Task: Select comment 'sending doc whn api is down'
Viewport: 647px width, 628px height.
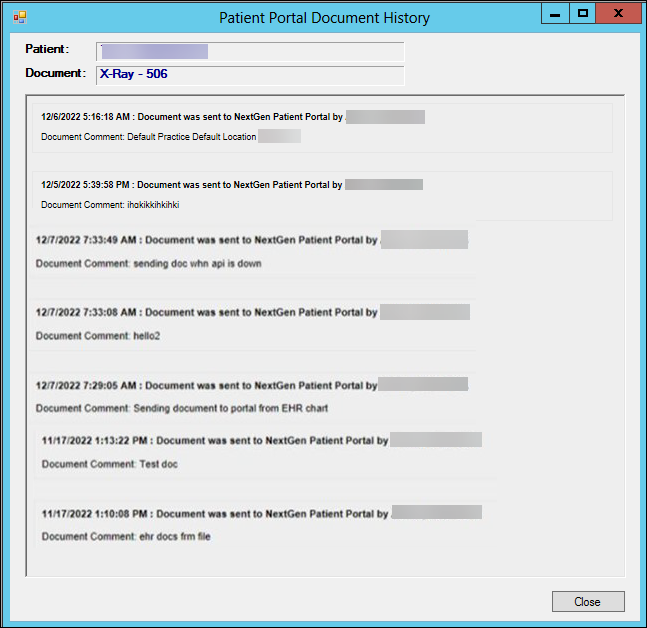Action: click(197, 263)
